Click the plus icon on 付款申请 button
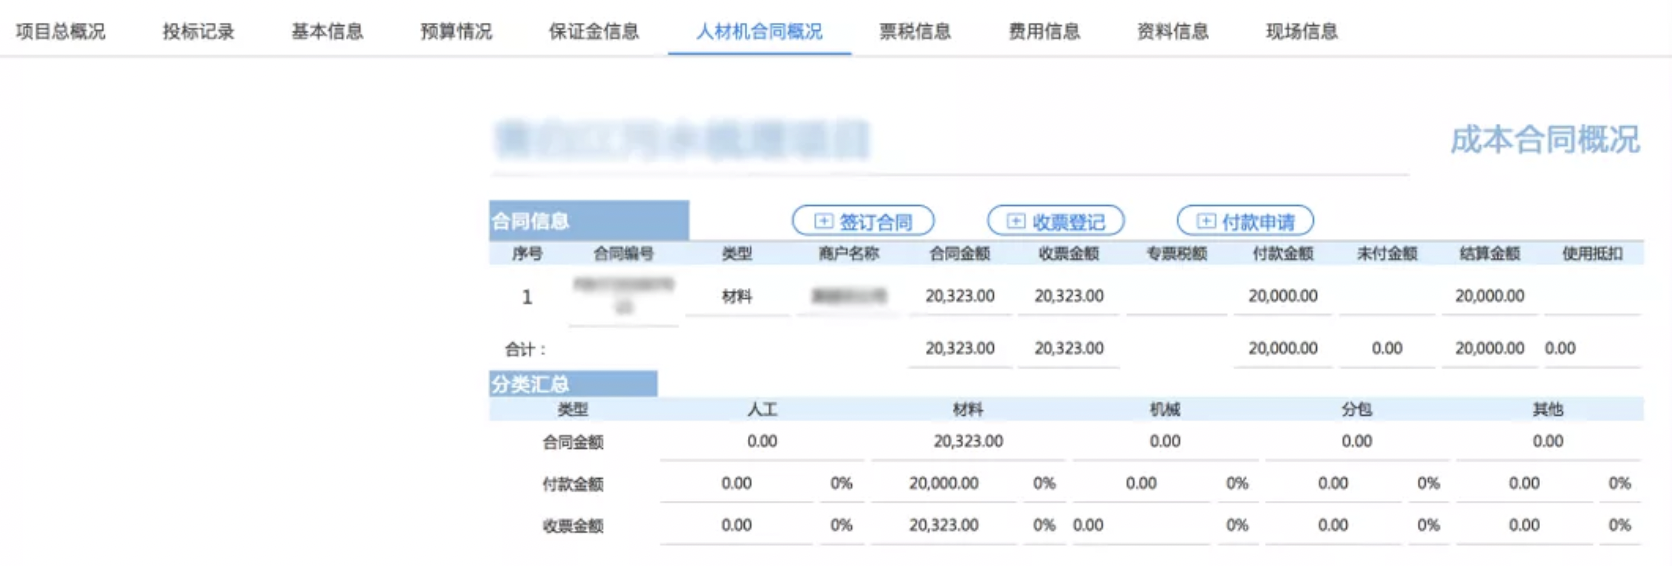Image resolution: width=1672 pixels, height=566 pixels. tap(1206, 221)
